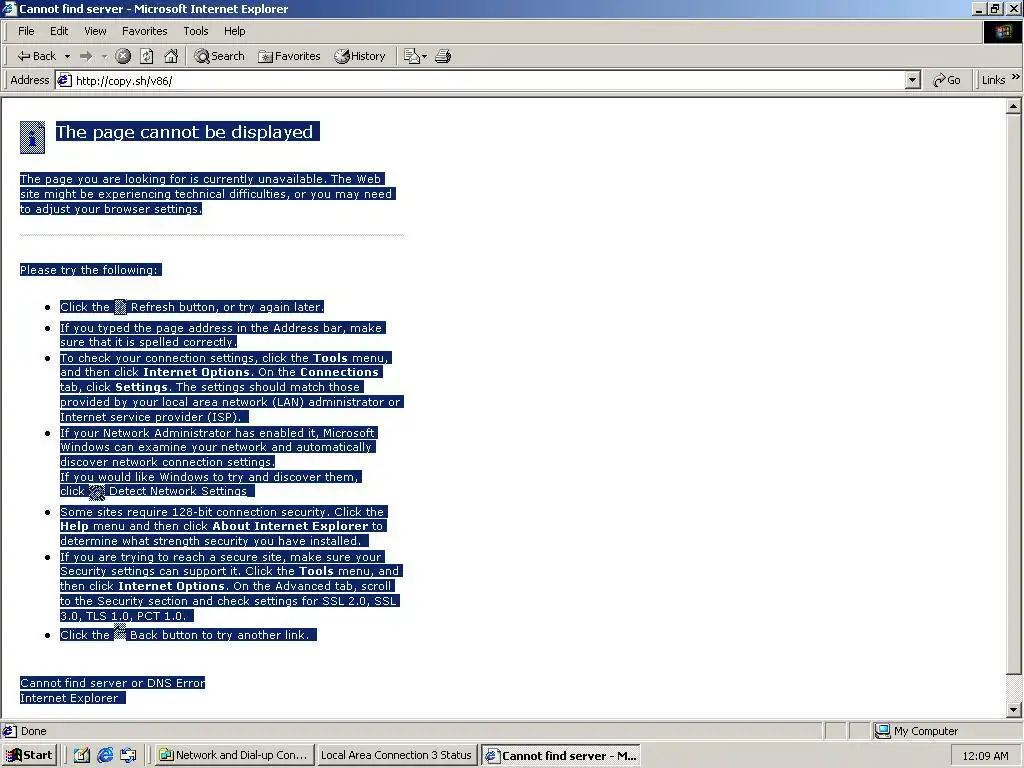1024x768 pixels.
Task: Click the 'Internet Explorer' footer text
Action: [x=69, y=697]
